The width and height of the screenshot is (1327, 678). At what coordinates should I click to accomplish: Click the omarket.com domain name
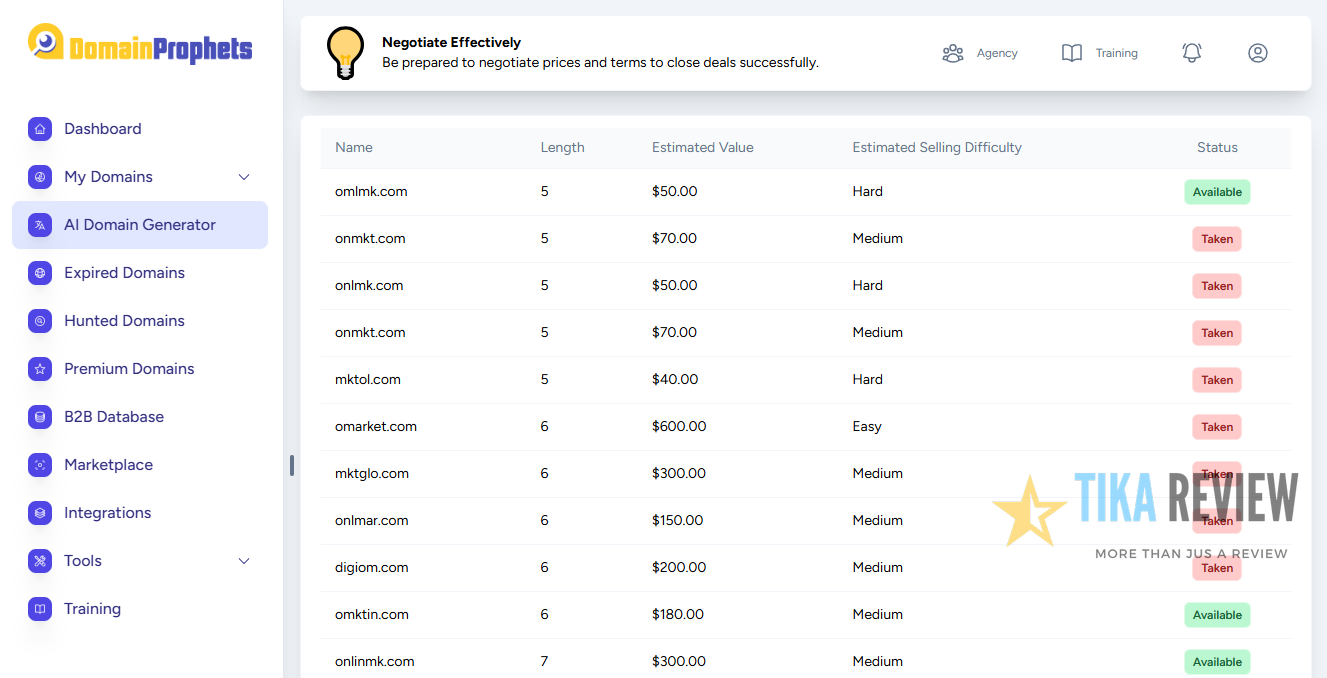click(376, 426)
